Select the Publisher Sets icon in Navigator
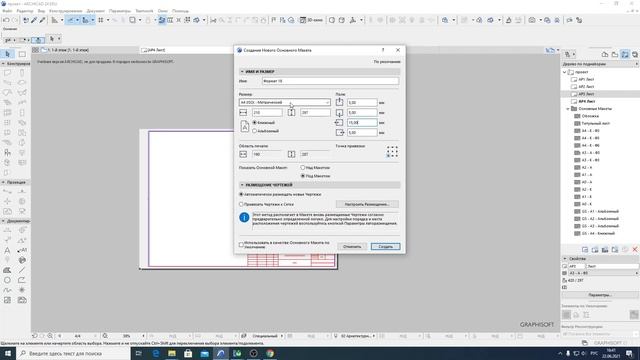Image resolution: width=640 pixels, height=360 pixels. coord(635,54)
